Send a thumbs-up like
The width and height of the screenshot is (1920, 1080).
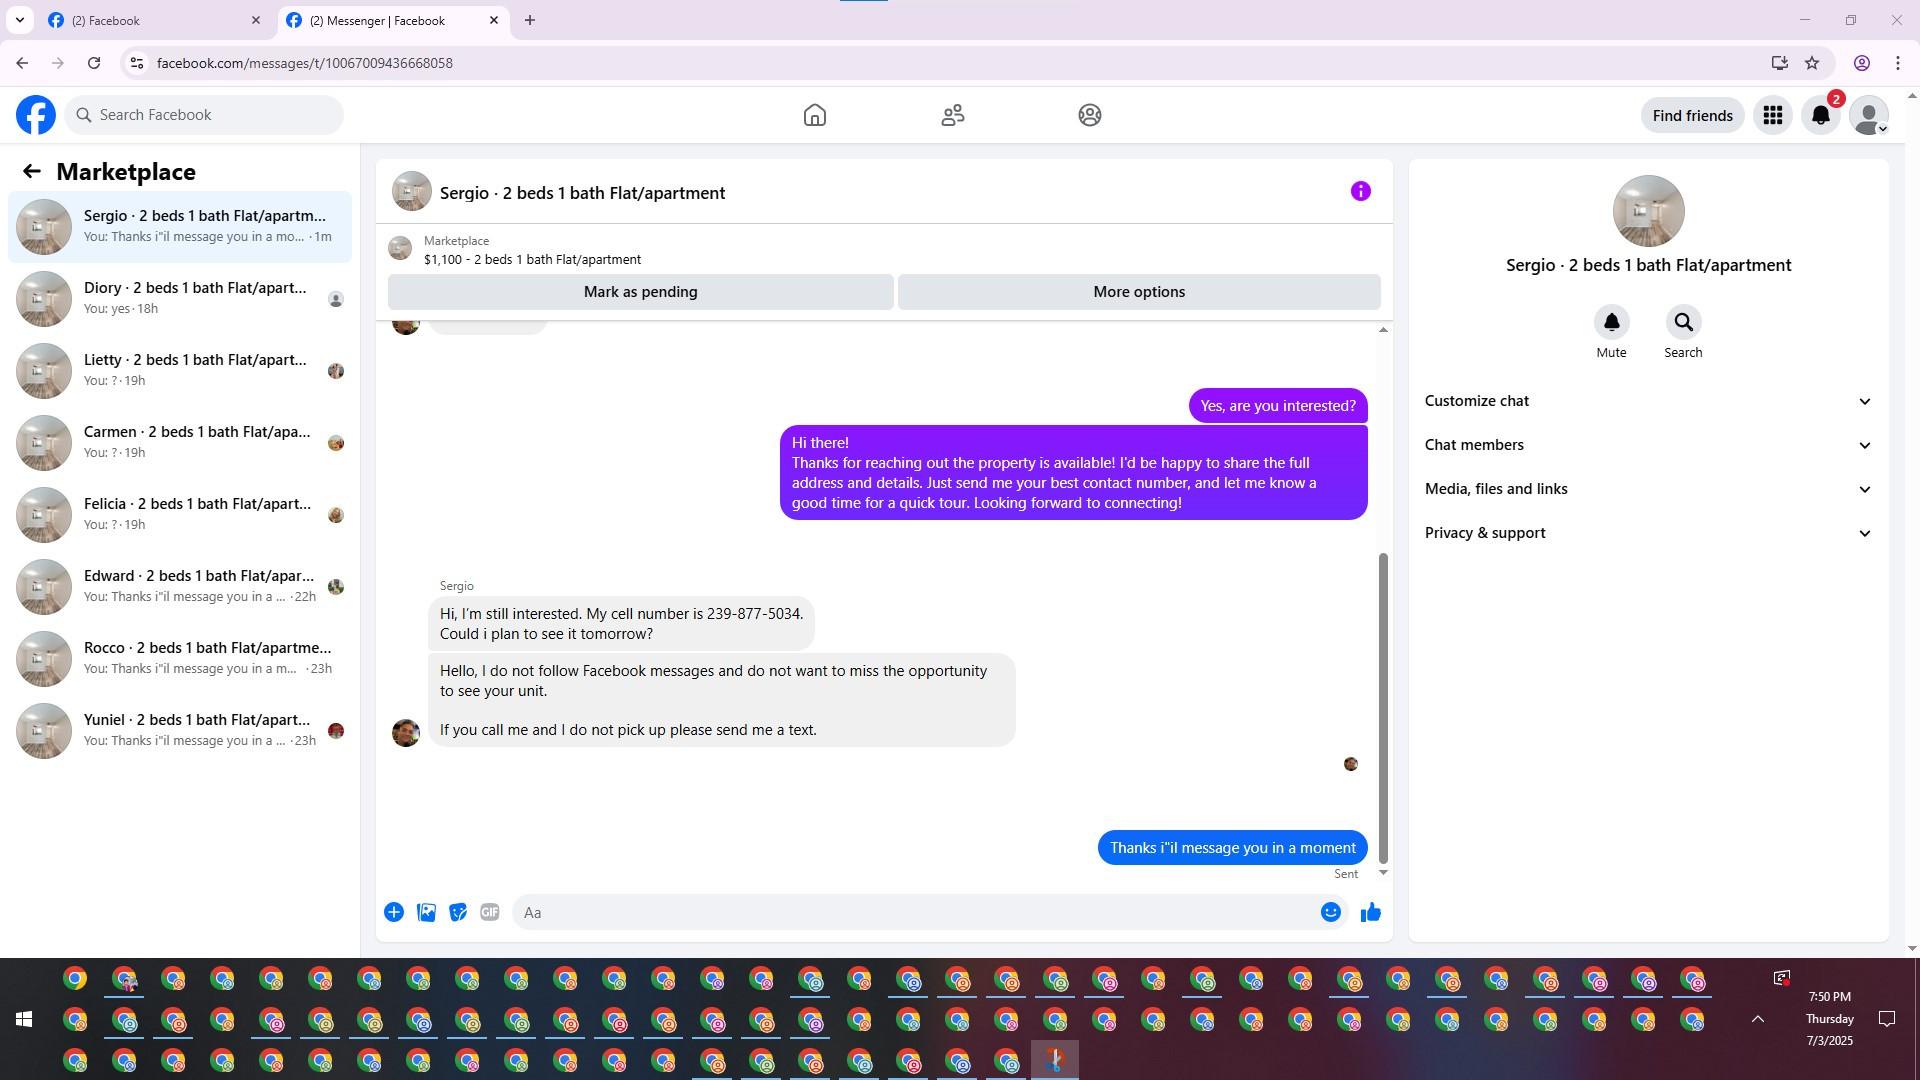click(x=1370, y=912)
